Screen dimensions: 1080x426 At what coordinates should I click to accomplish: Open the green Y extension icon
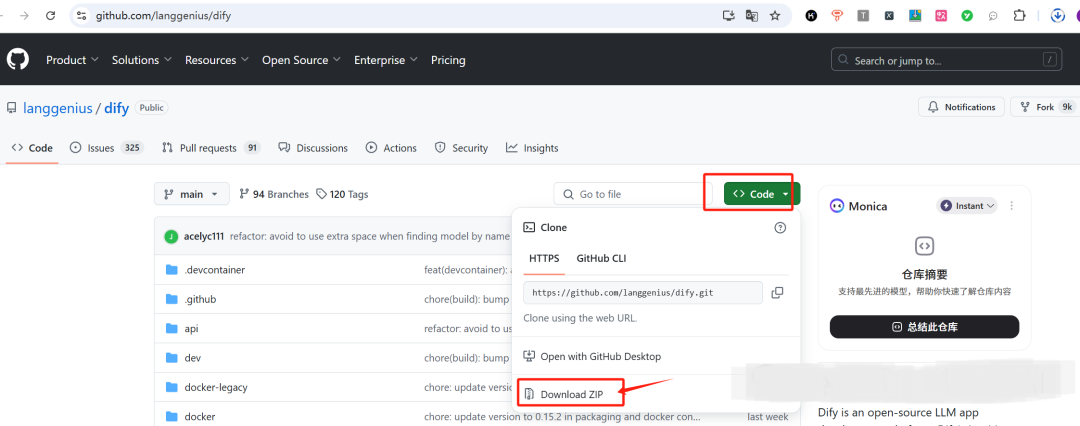pyautogui.click(x=967, y=15)
